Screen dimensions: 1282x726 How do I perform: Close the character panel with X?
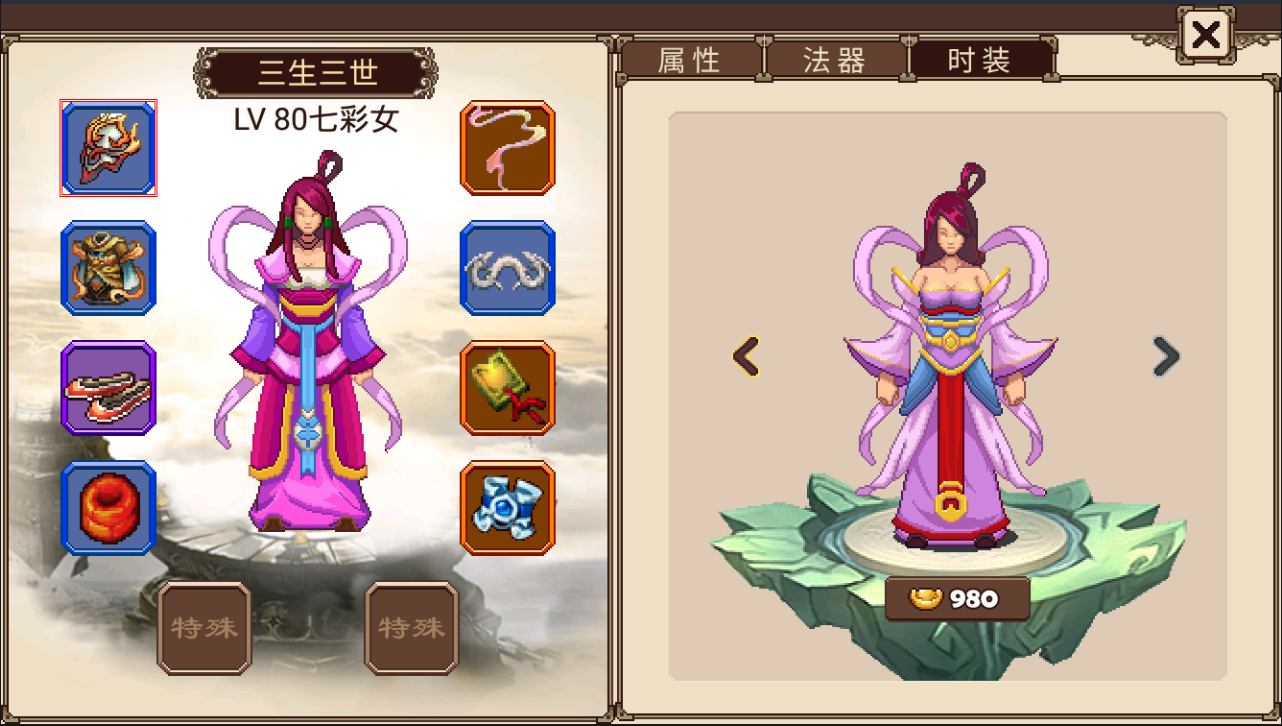click(1207, 36)
